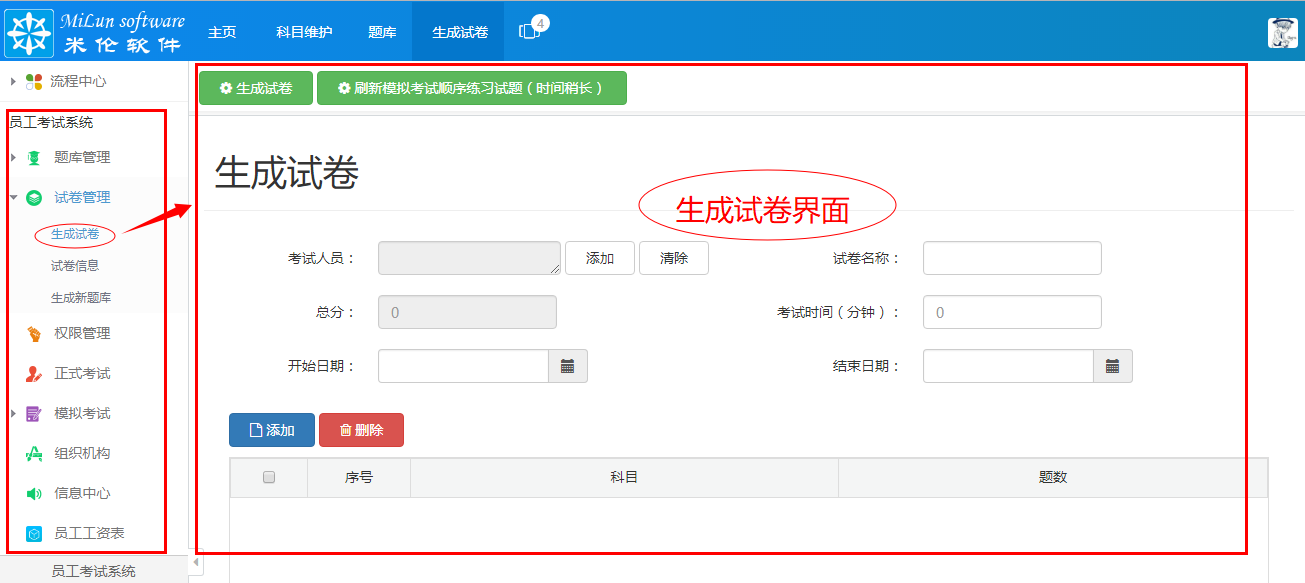Open the calendar icon next to 结束日期

(1114, 365)
